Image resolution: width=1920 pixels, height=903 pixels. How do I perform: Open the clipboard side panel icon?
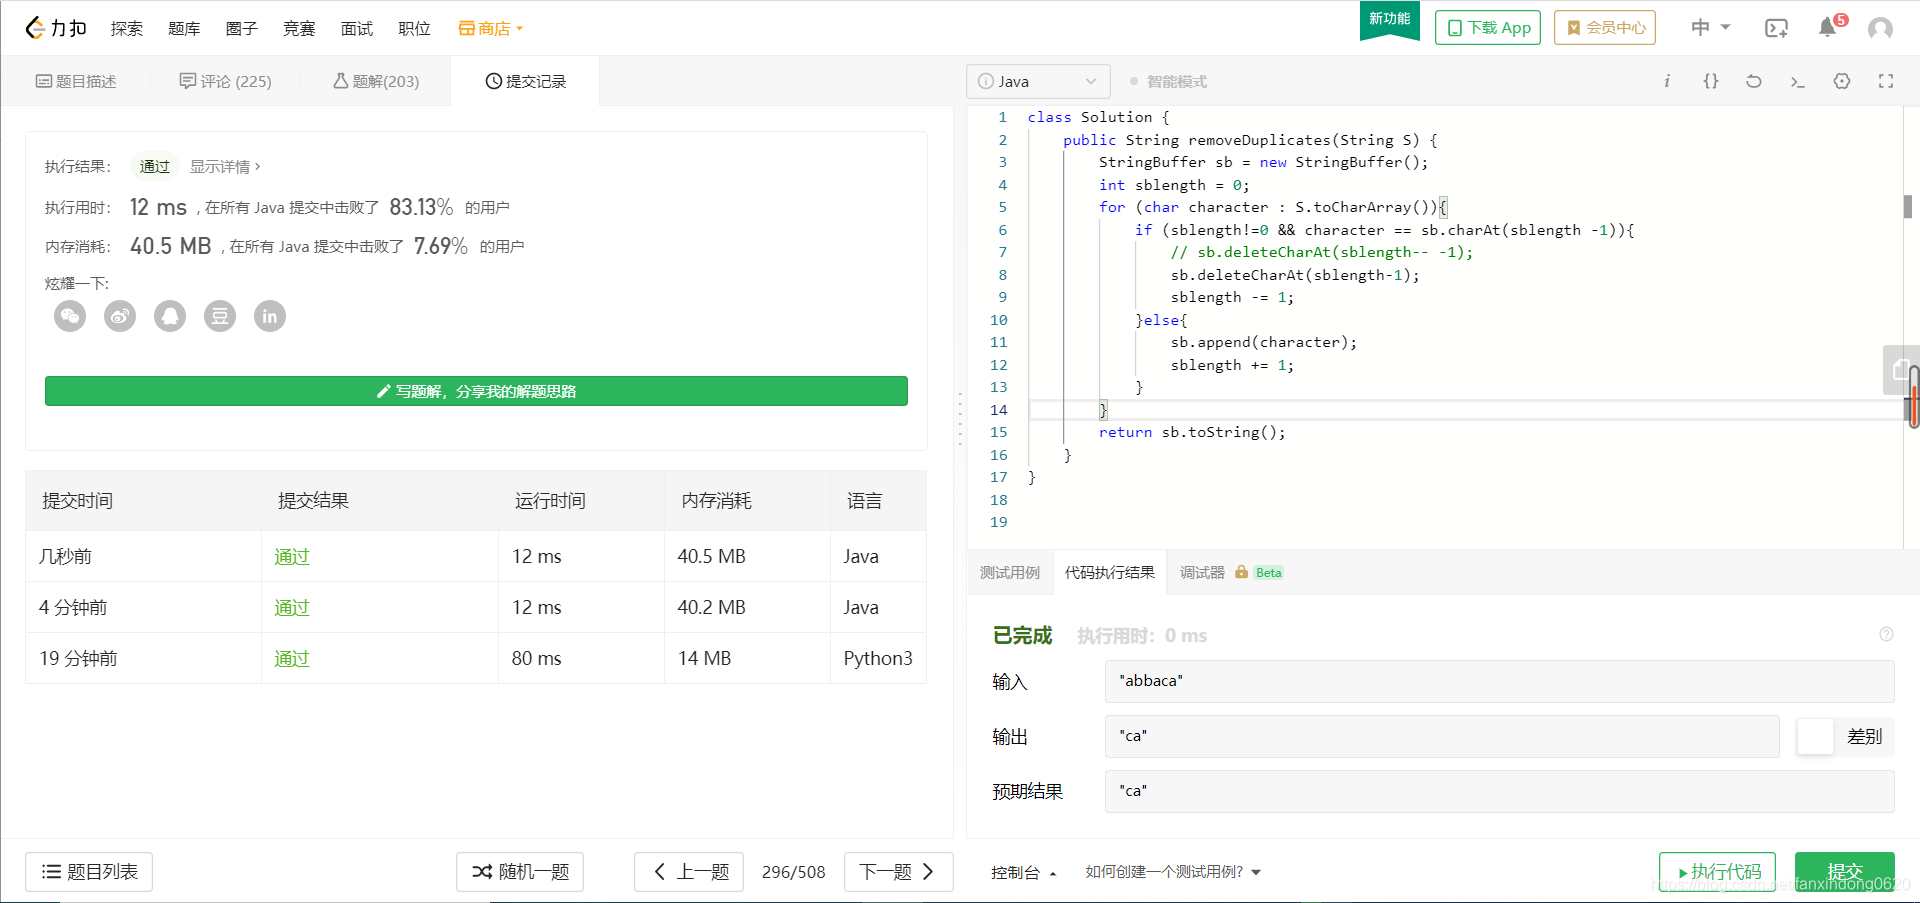1900,371
